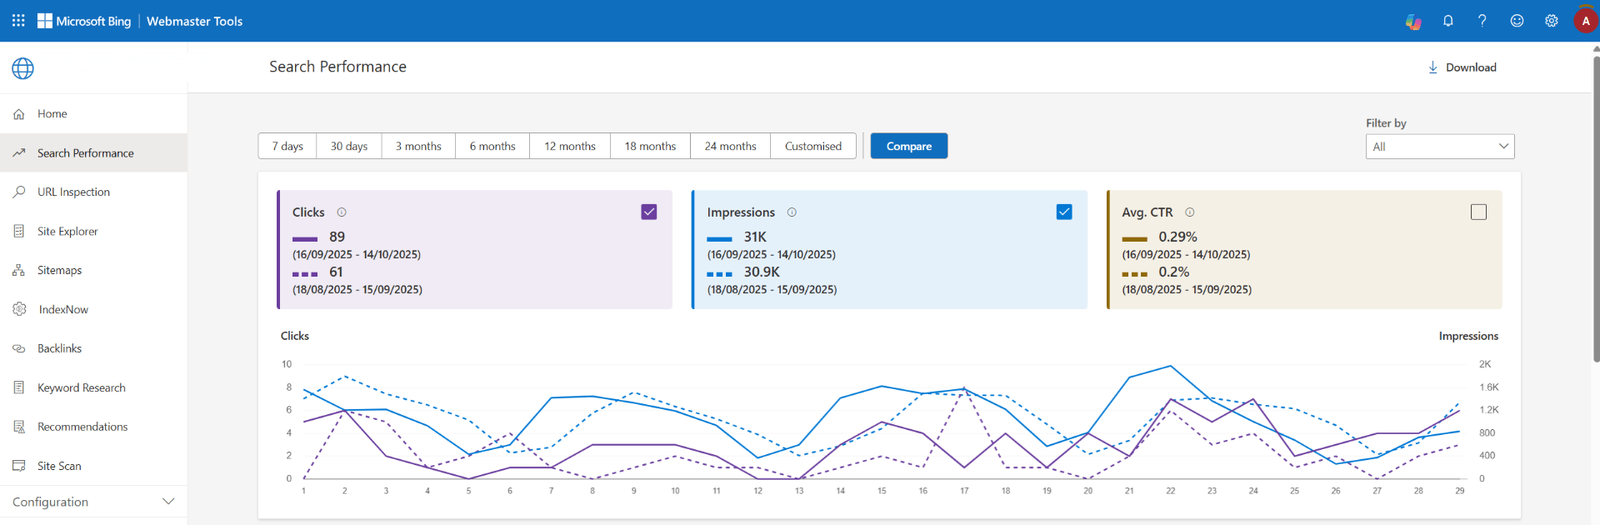Click the Microsoft Bing logo

click(x=84, y=20)
